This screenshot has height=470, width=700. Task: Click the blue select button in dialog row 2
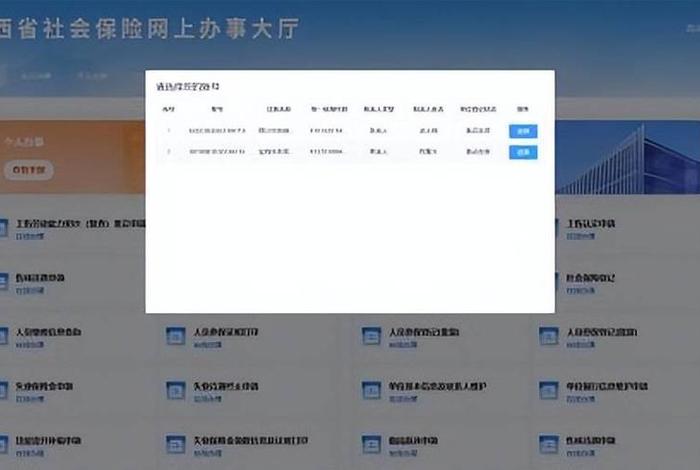(x=523, y=152)
